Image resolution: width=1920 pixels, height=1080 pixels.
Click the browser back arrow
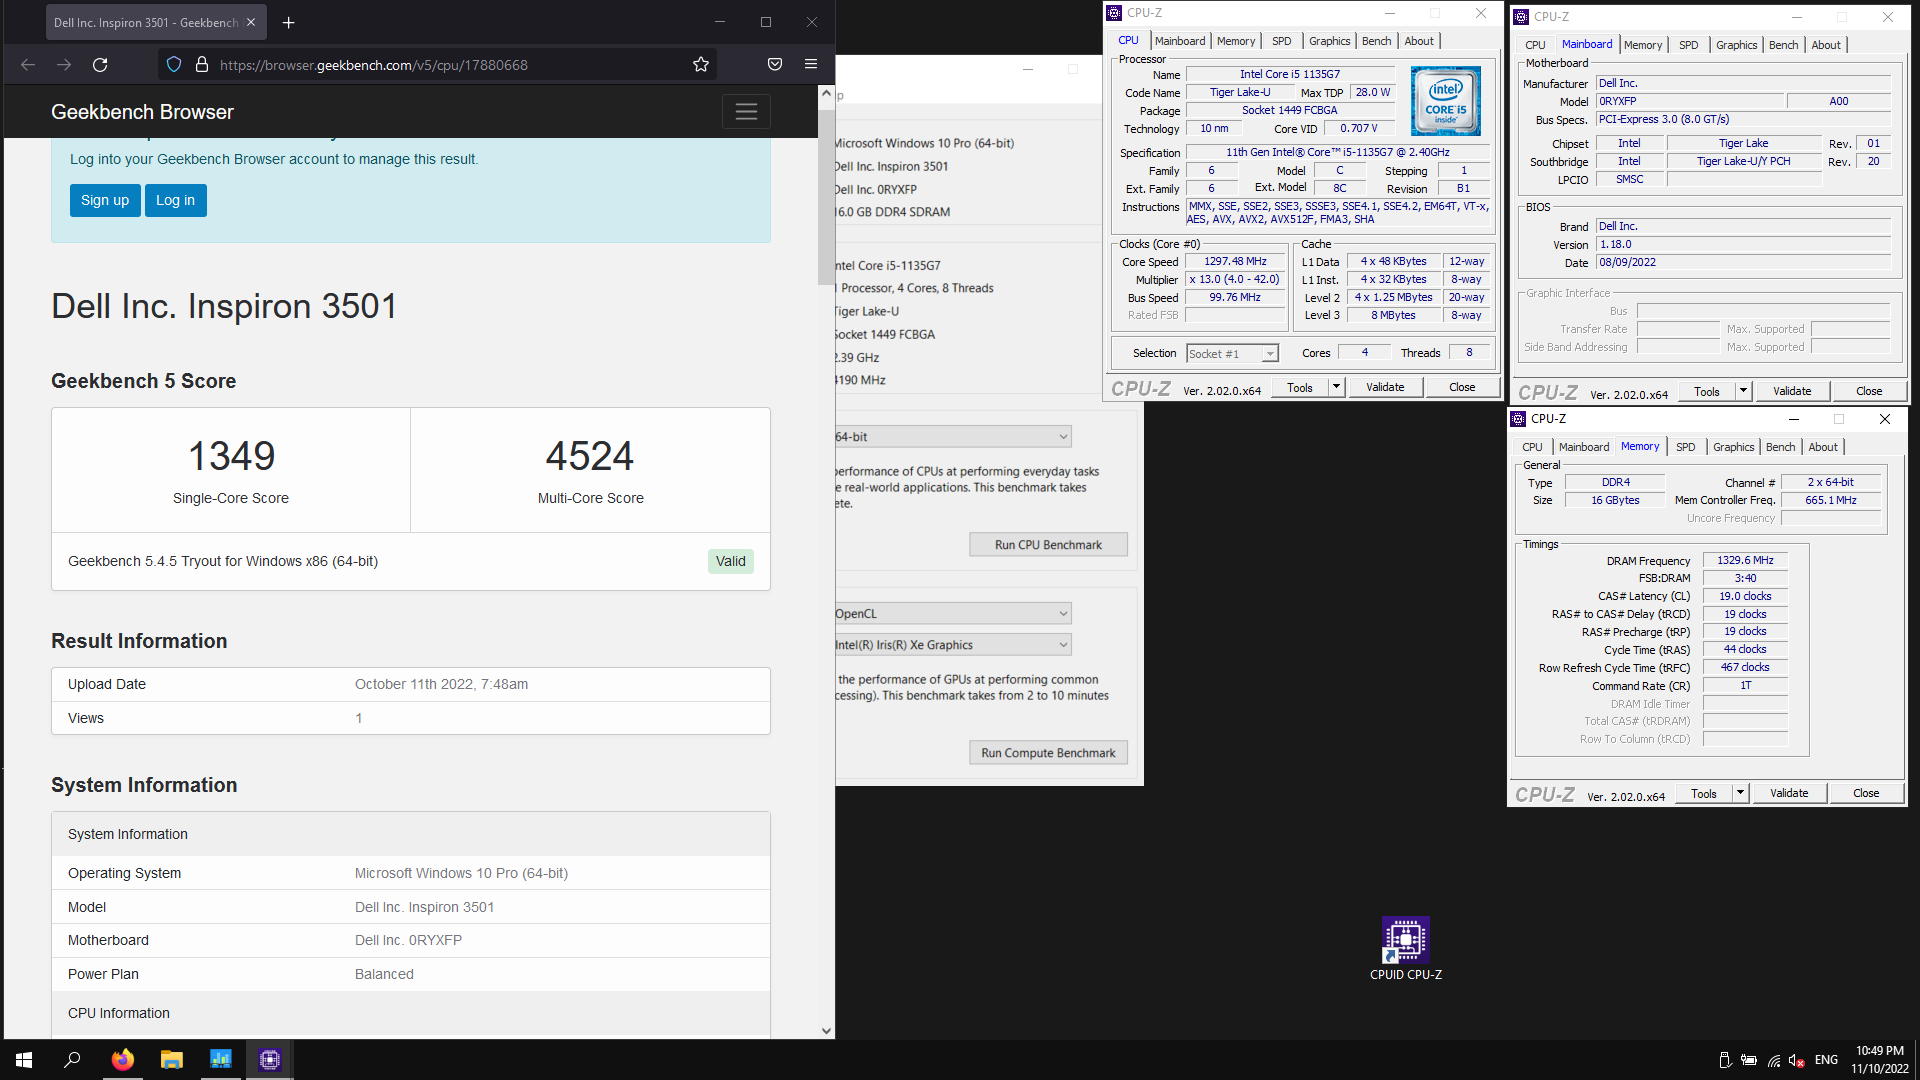tap(28, 65)
